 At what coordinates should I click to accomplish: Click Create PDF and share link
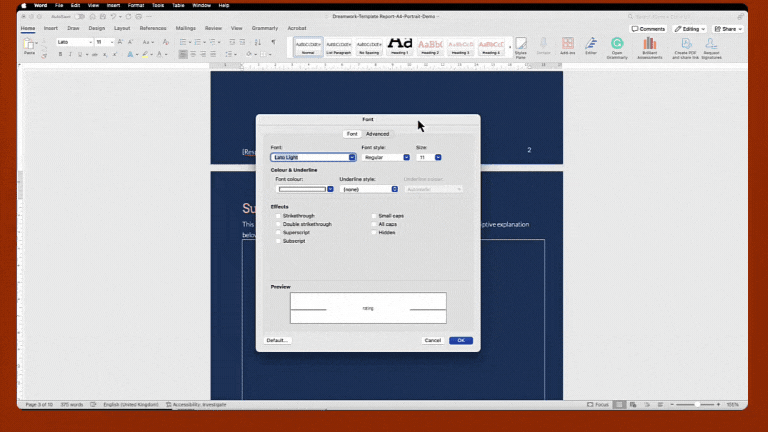pos(685,46)
